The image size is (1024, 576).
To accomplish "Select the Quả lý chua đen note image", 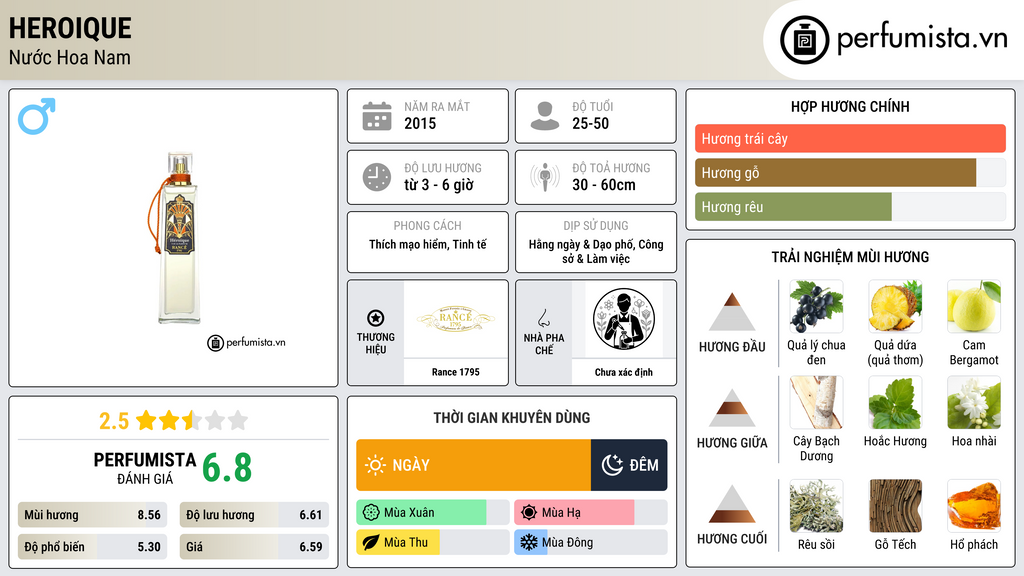I will 816,306.
